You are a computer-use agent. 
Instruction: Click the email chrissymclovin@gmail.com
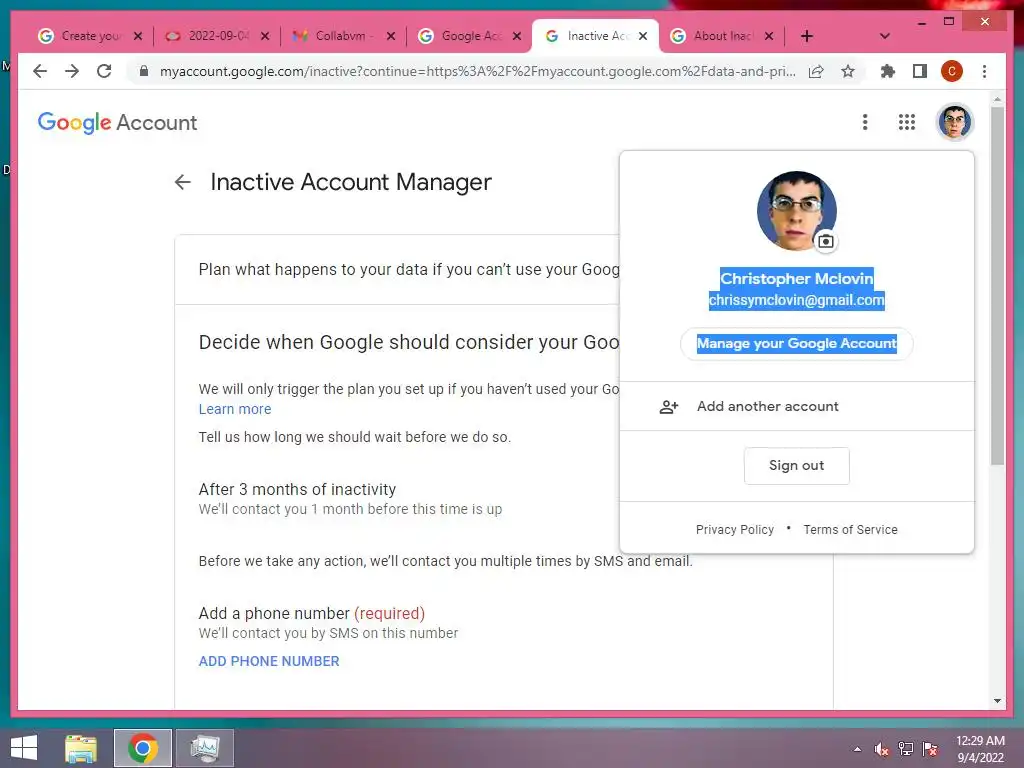tap(796, 300)
